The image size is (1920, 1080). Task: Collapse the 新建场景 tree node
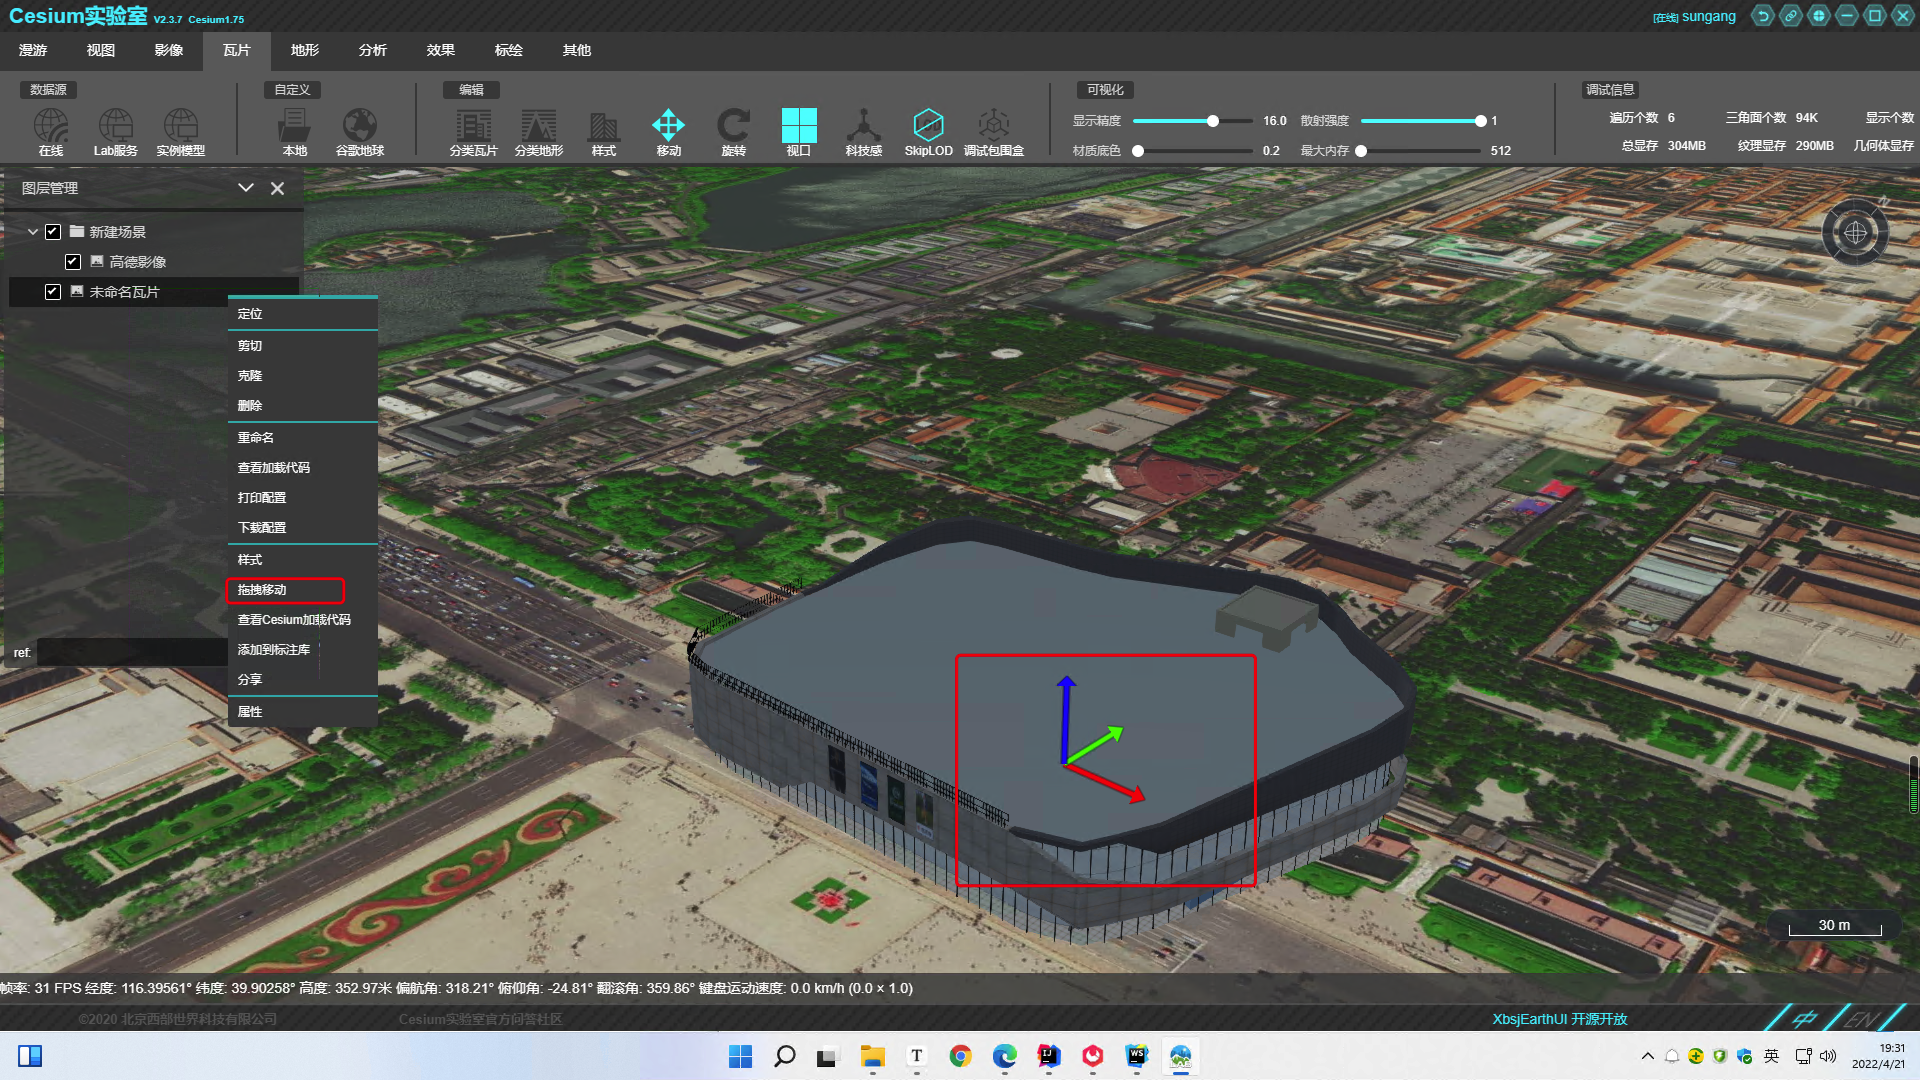point(33,232)
